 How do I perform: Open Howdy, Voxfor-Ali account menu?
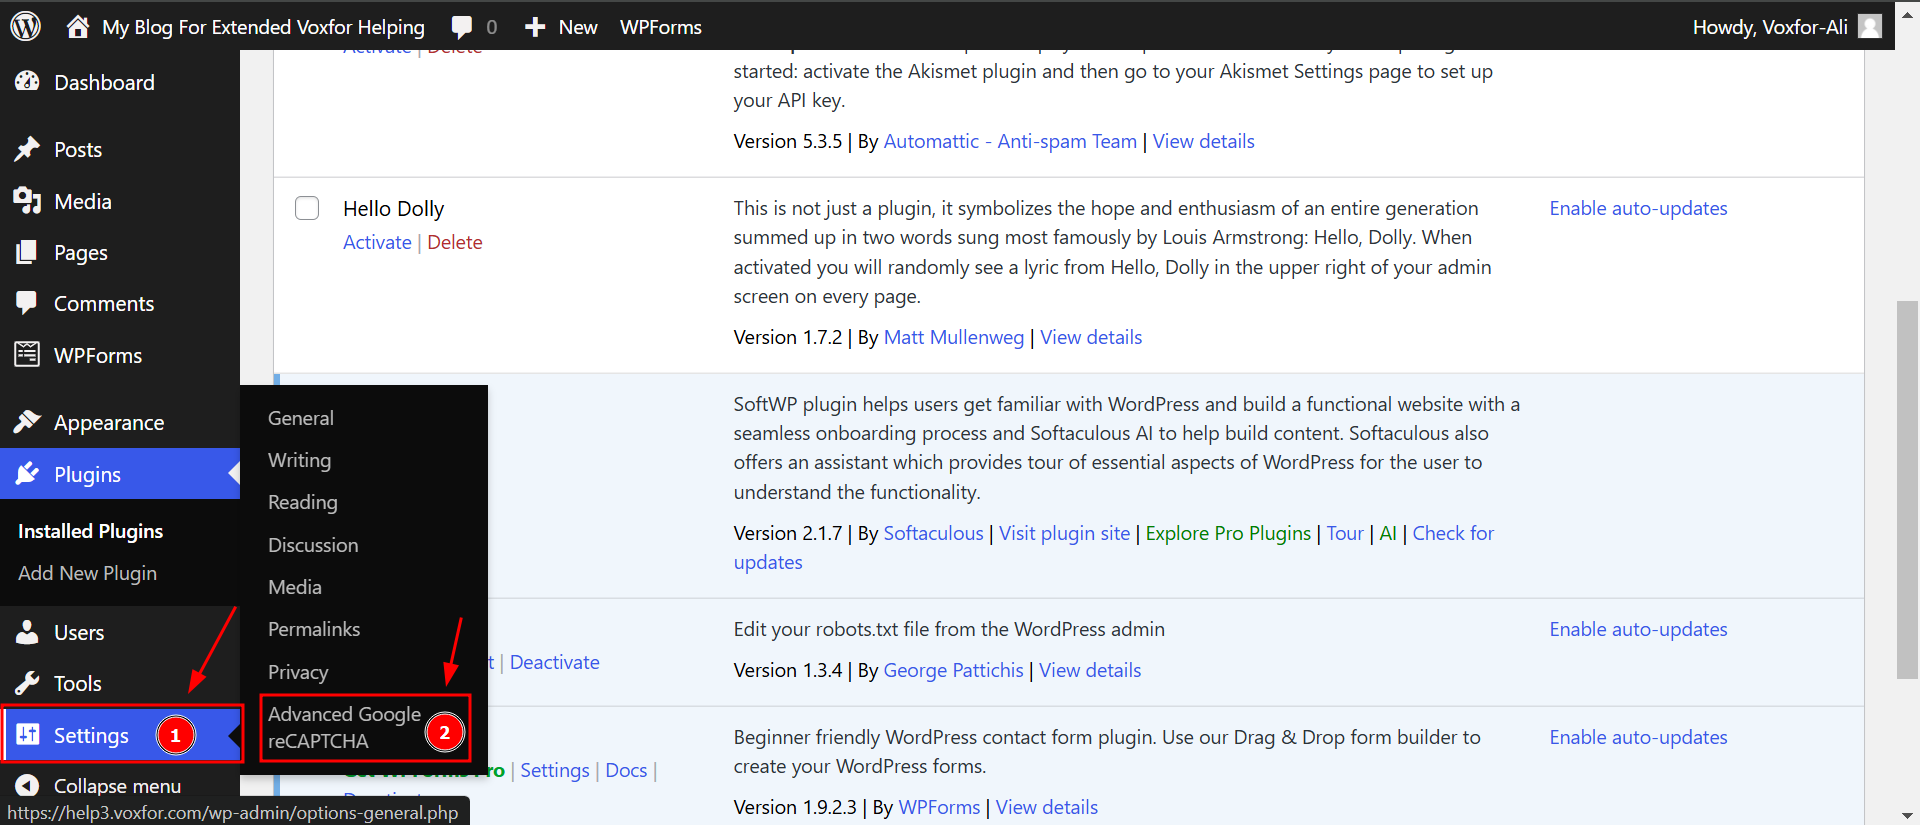[1769, 27]
